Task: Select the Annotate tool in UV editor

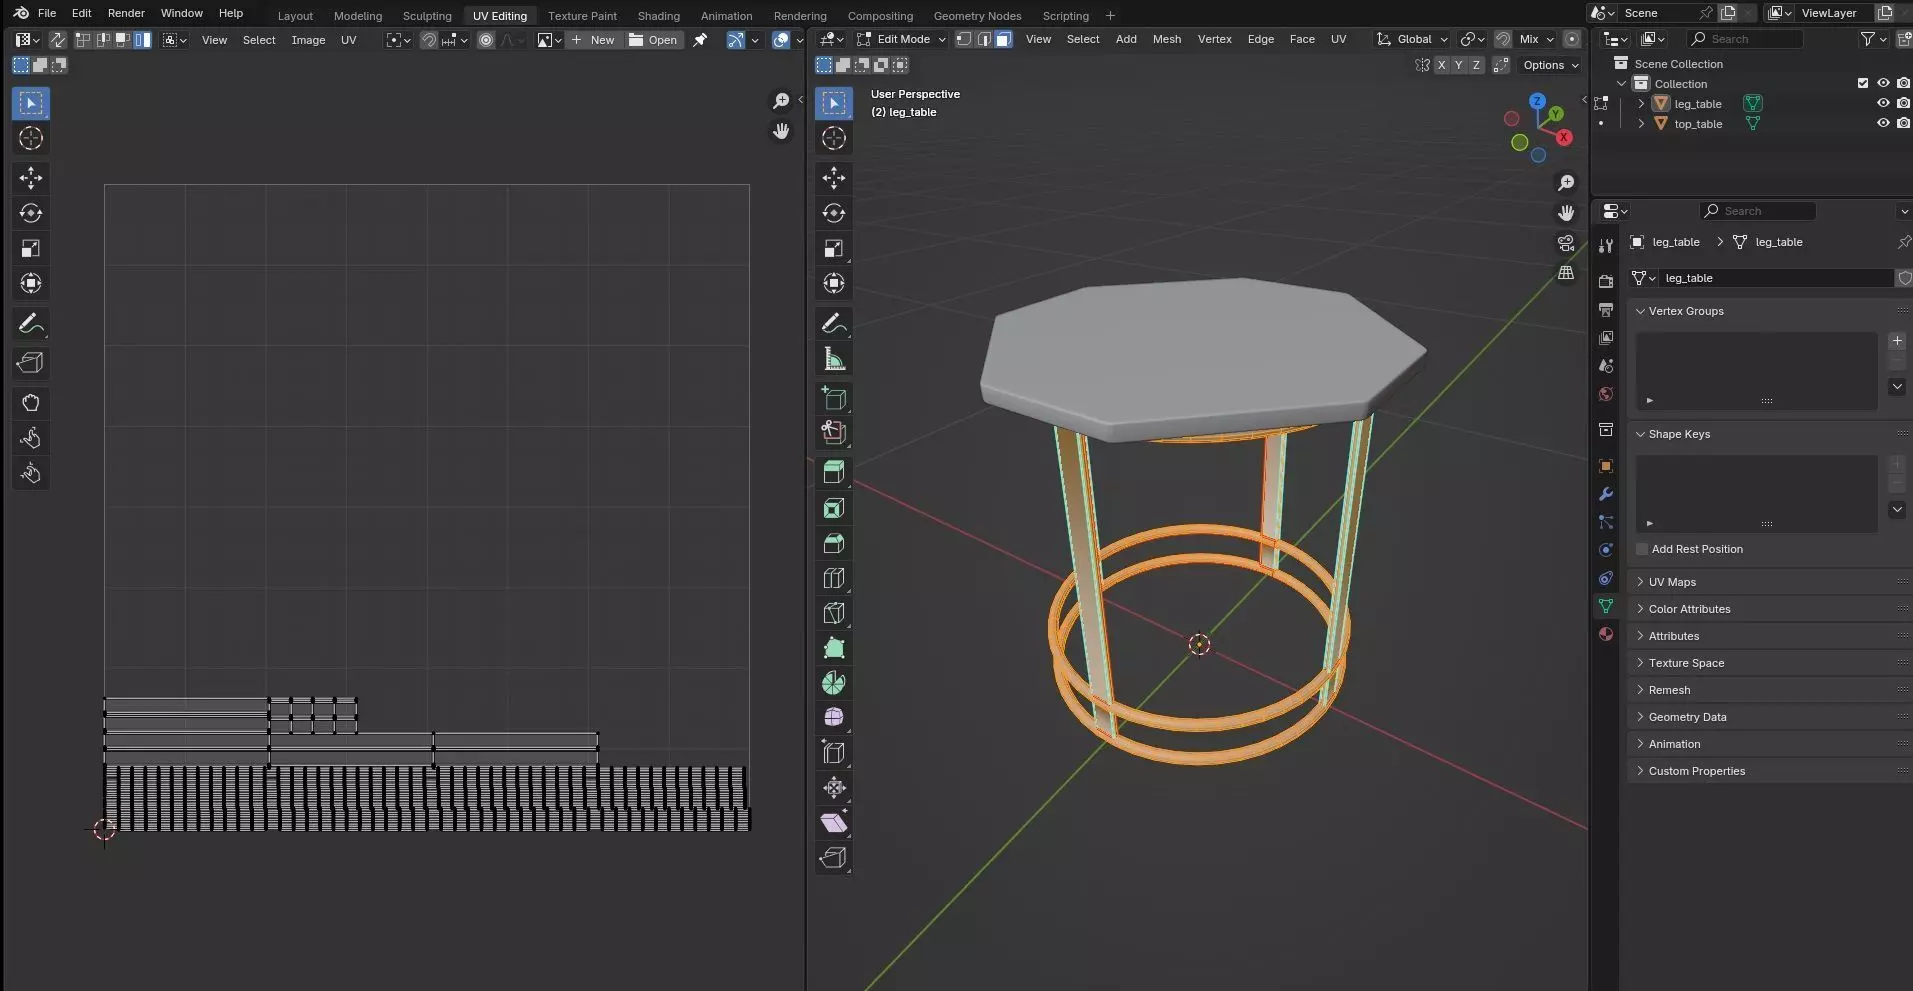Action: [31, 324]
